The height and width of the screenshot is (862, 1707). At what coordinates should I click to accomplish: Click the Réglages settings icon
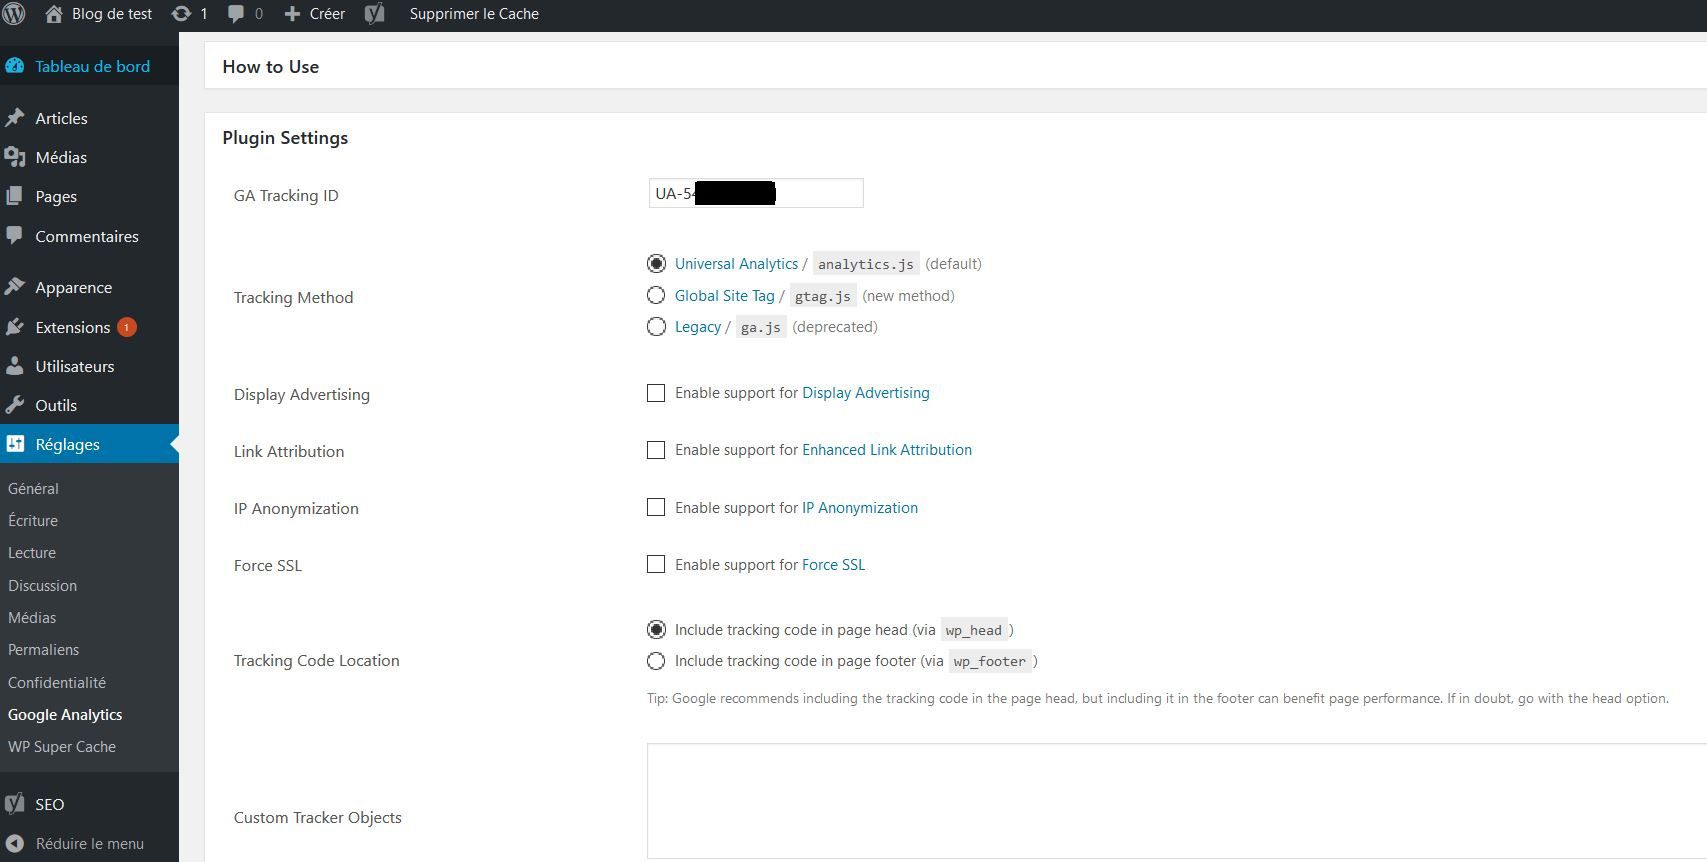click(15, 444)
